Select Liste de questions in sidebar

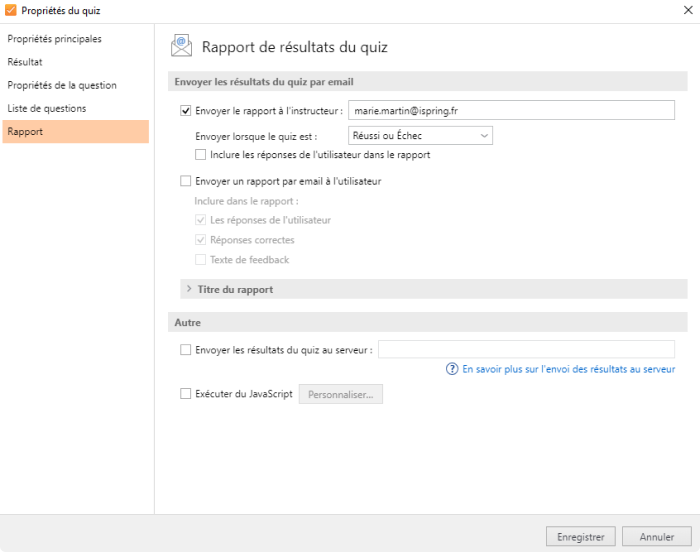click(46, 108)
